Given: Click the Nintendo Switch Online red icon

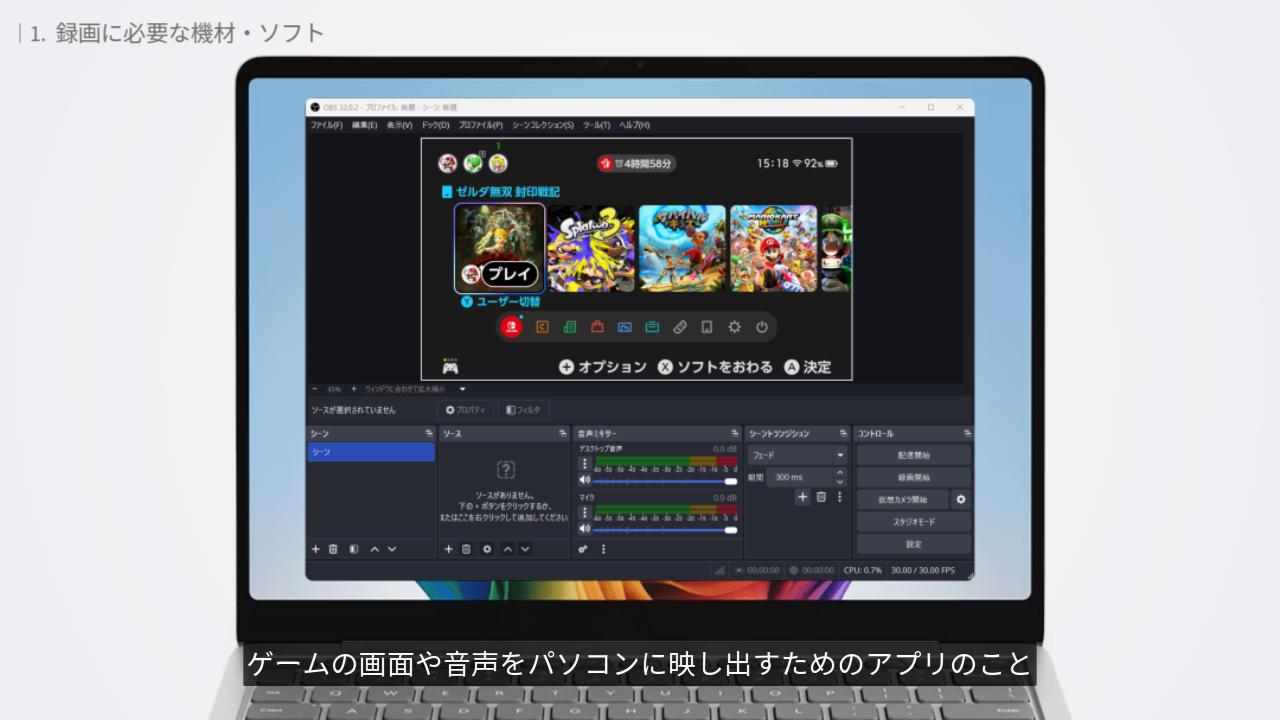Looking at the screenshot, I should coord(511,327).
